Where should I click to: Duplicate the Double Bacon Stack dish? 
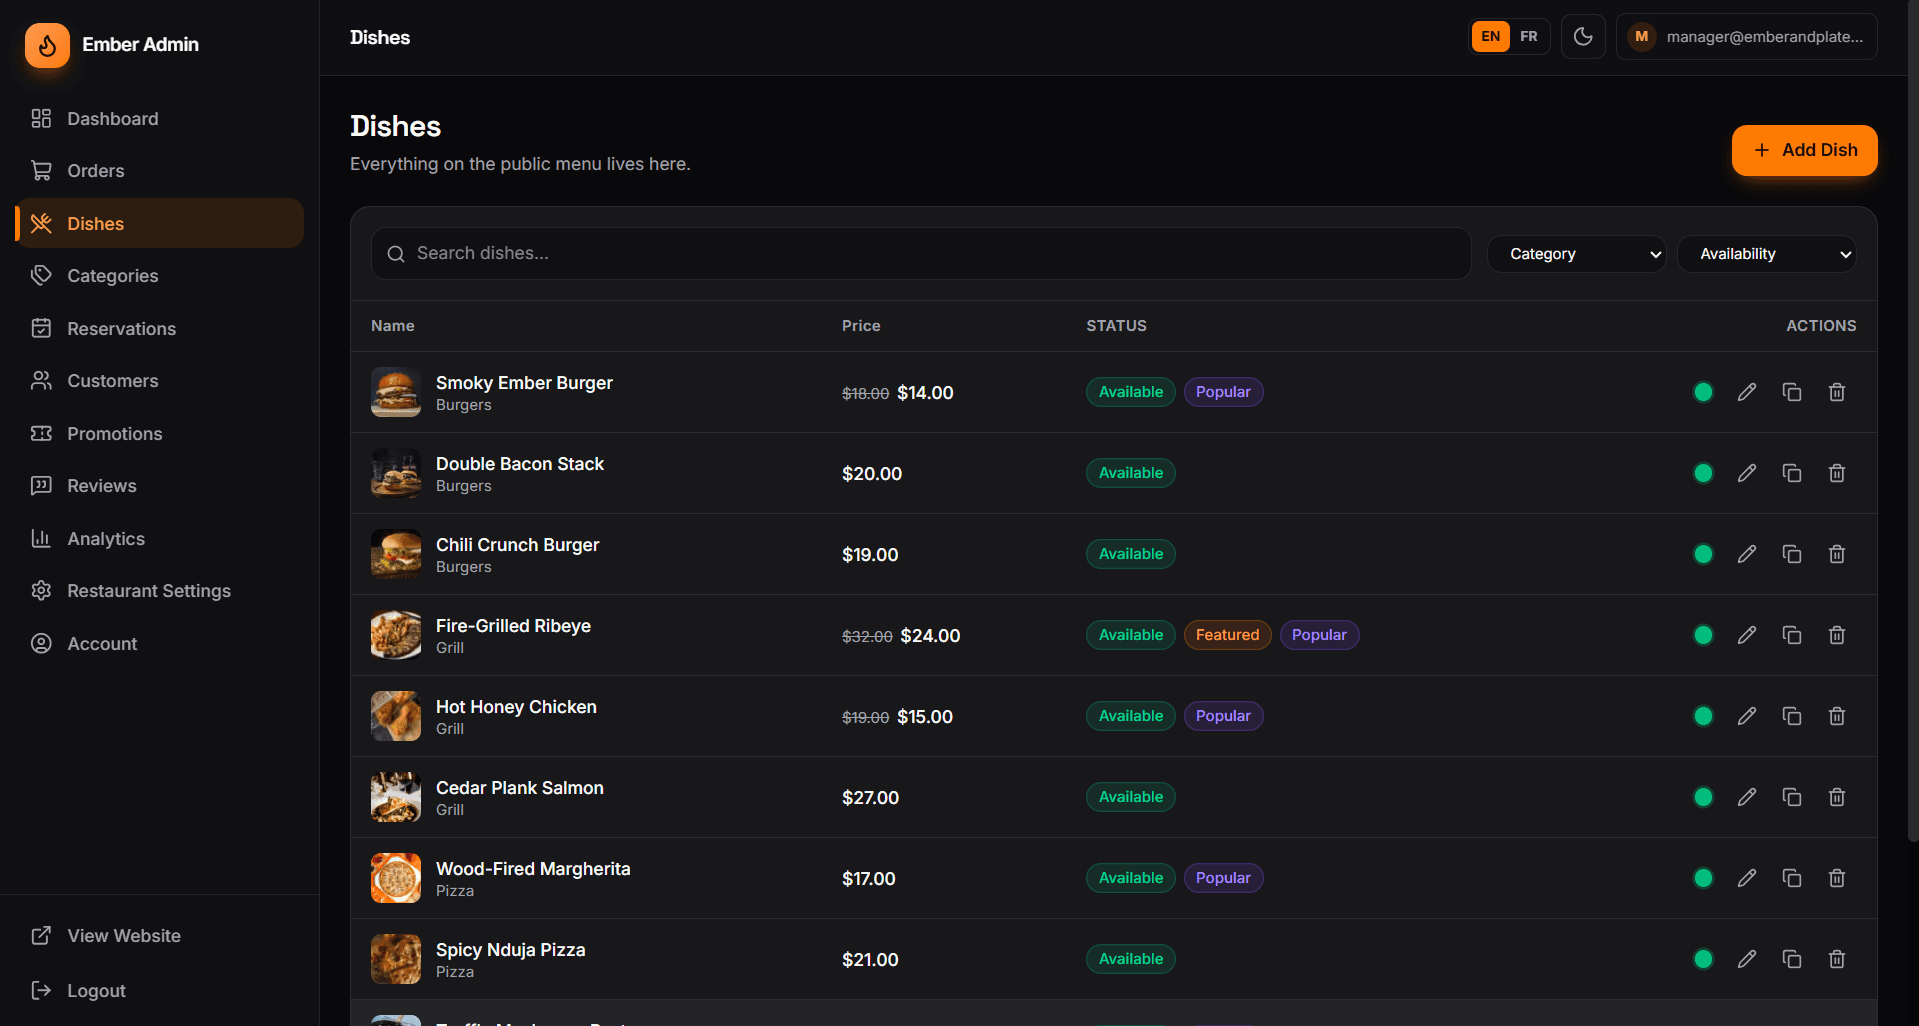1792,473
